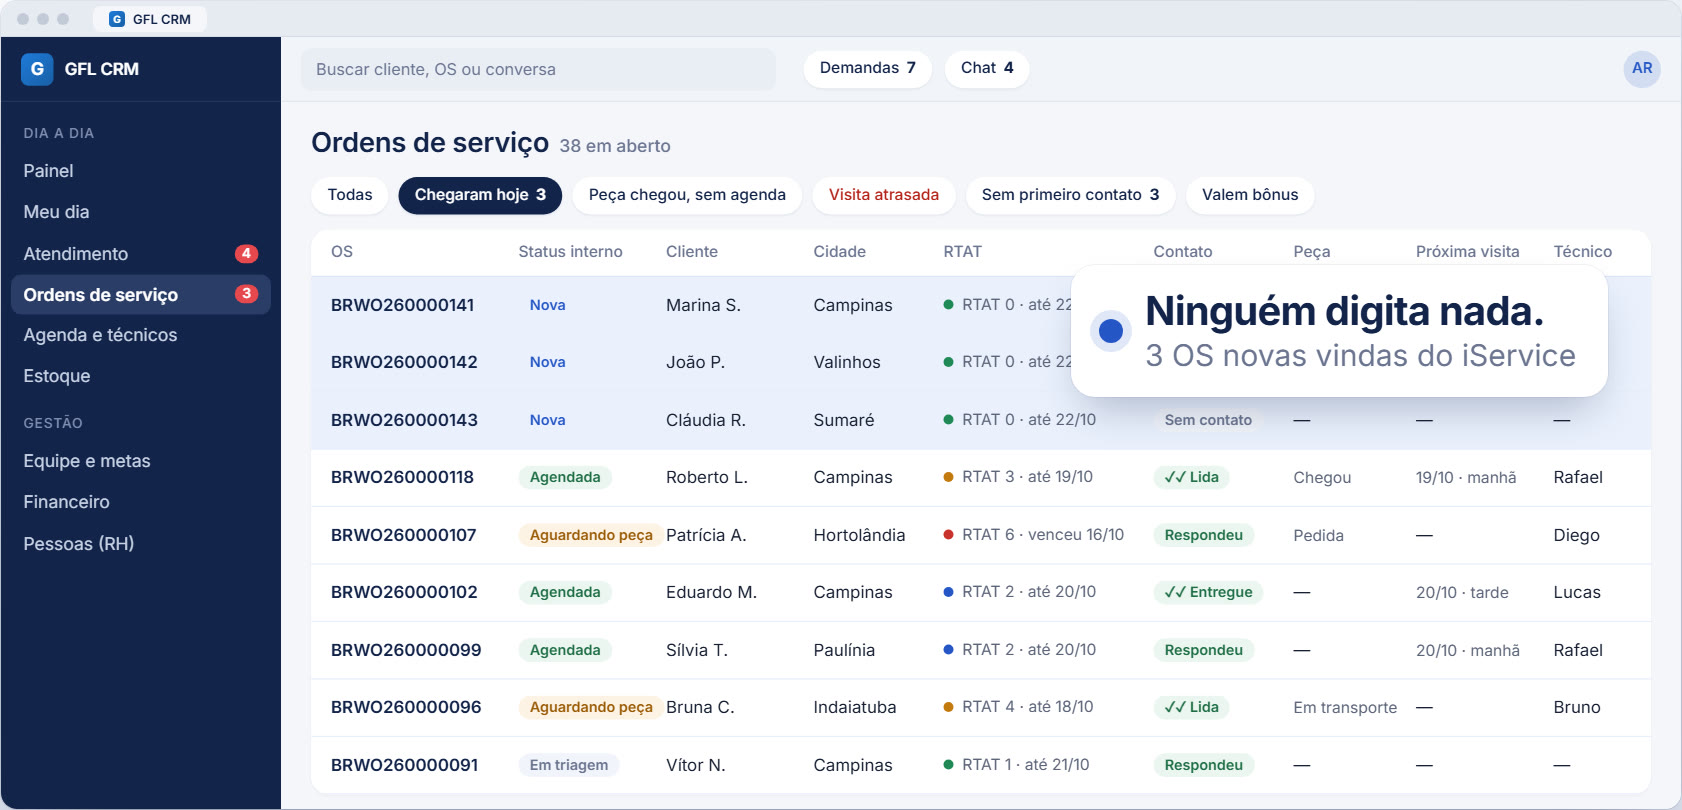
Task: Open order BRWO260000099
Action: click(x=406, y=650)
